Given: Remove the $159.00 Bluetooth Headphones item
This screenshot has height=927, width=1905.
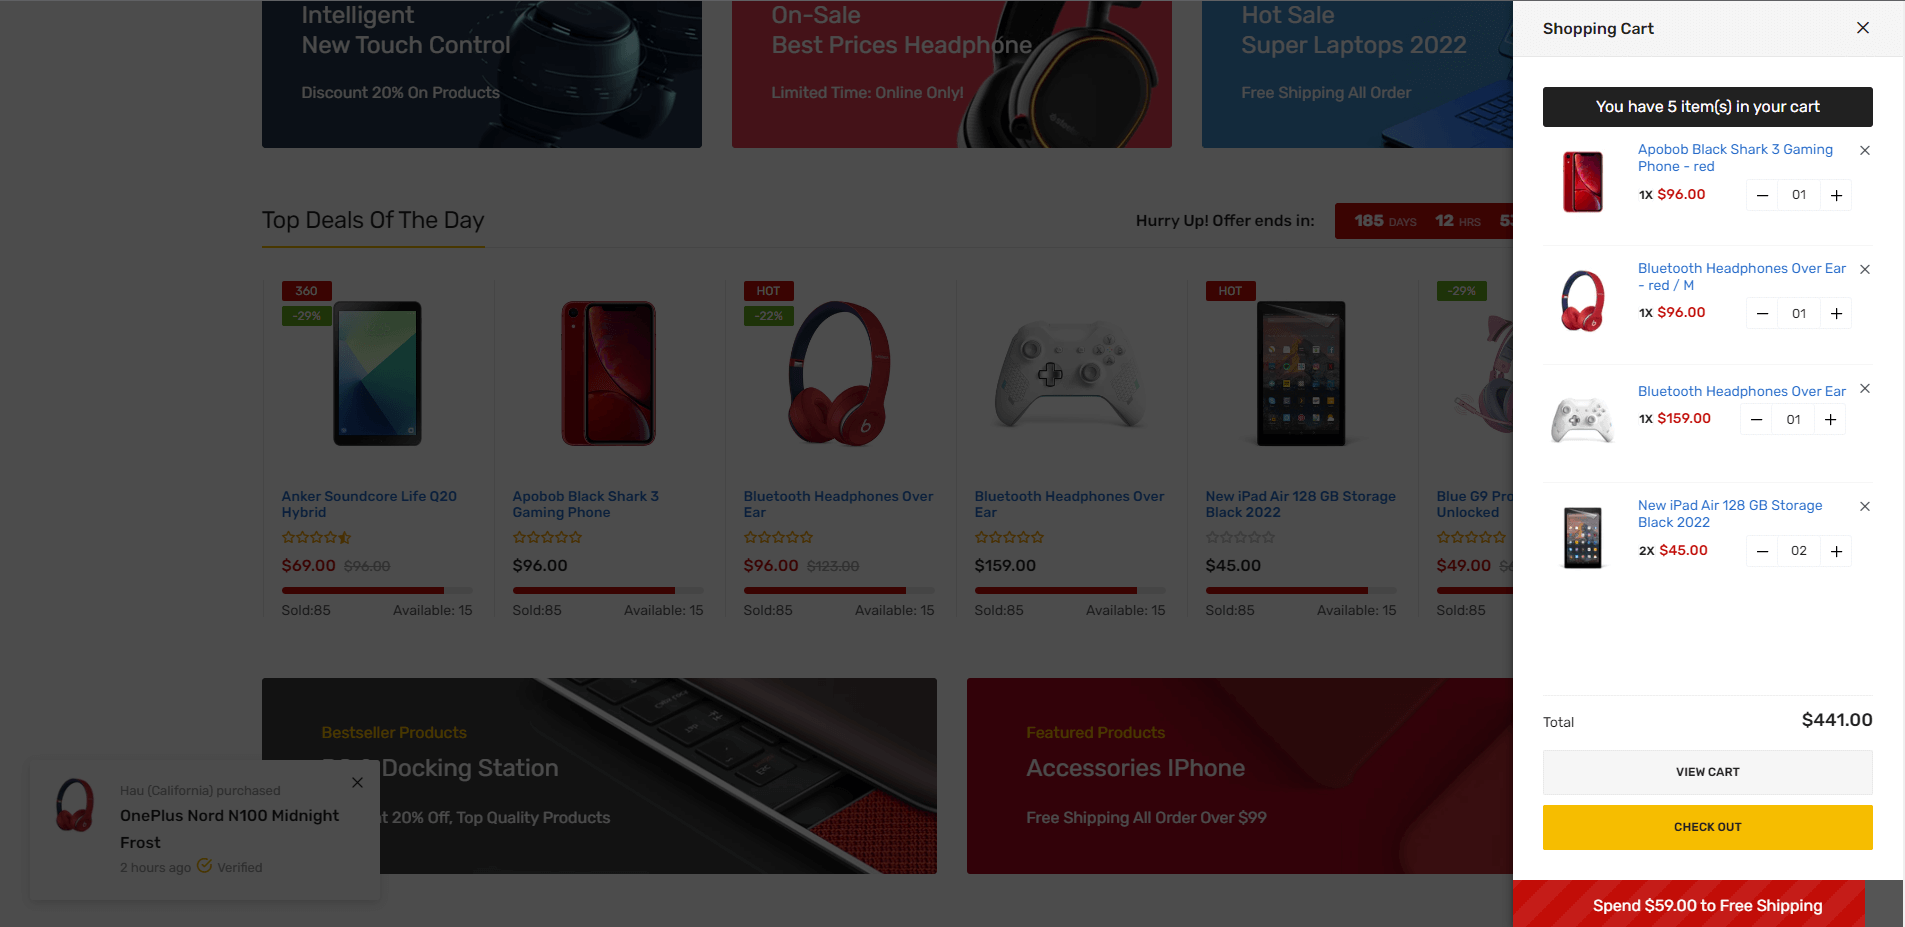Looking at the screenshot, I should (1864, 389).
